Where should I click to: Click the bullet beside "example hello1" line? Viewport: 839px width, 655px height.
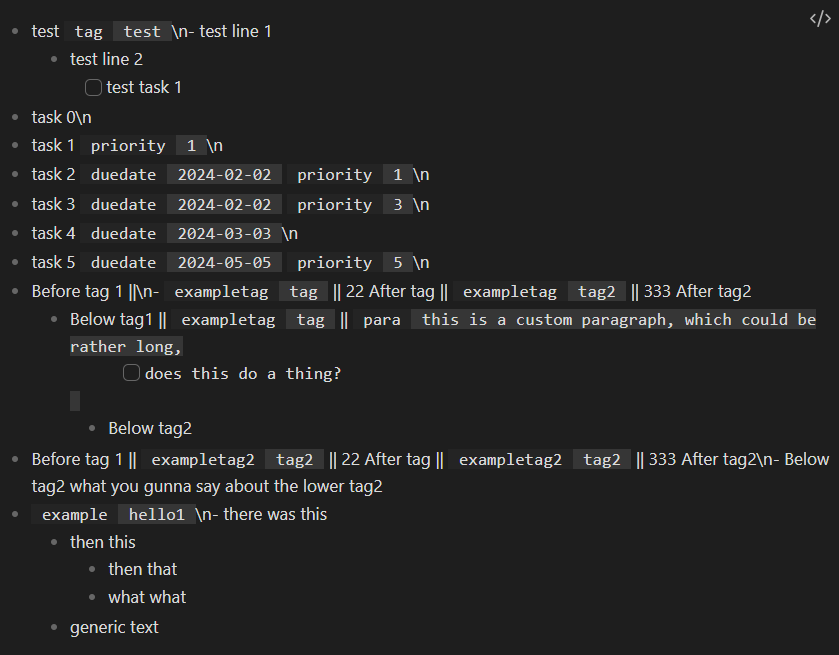16,514
